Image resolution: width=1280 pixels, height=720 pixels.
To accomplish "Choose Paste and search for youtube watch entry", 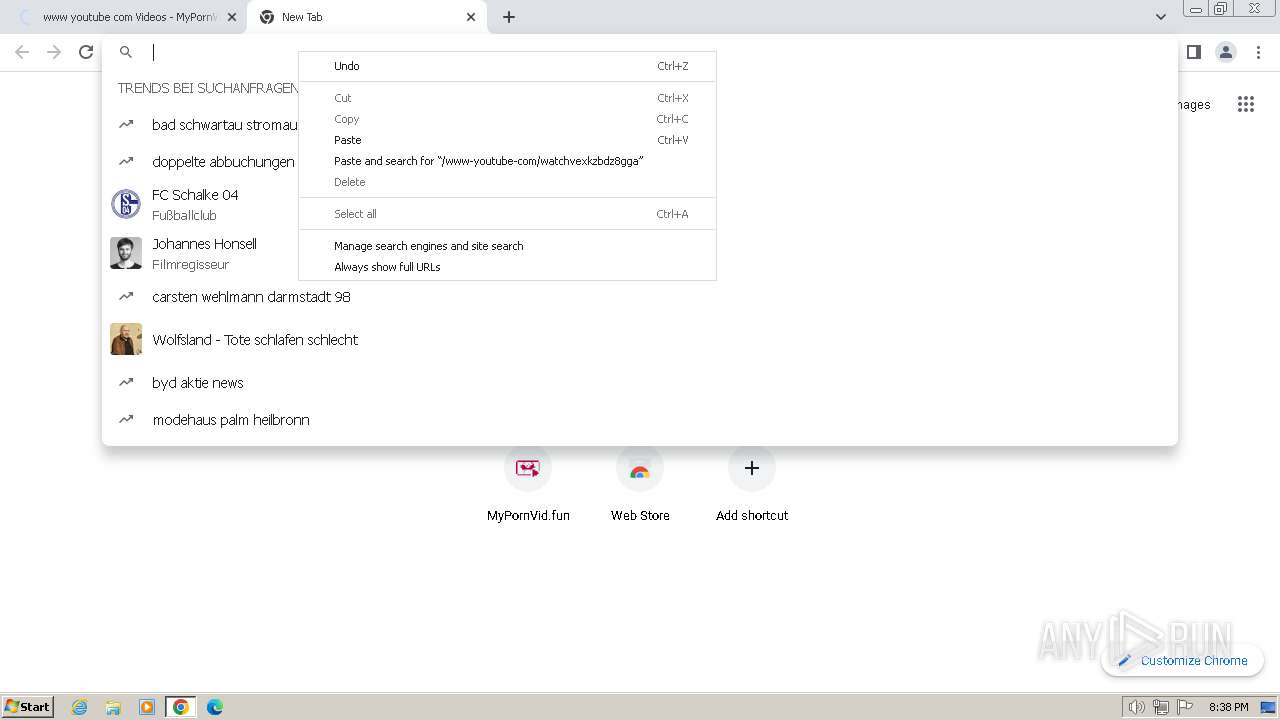I will pos(507,161).
